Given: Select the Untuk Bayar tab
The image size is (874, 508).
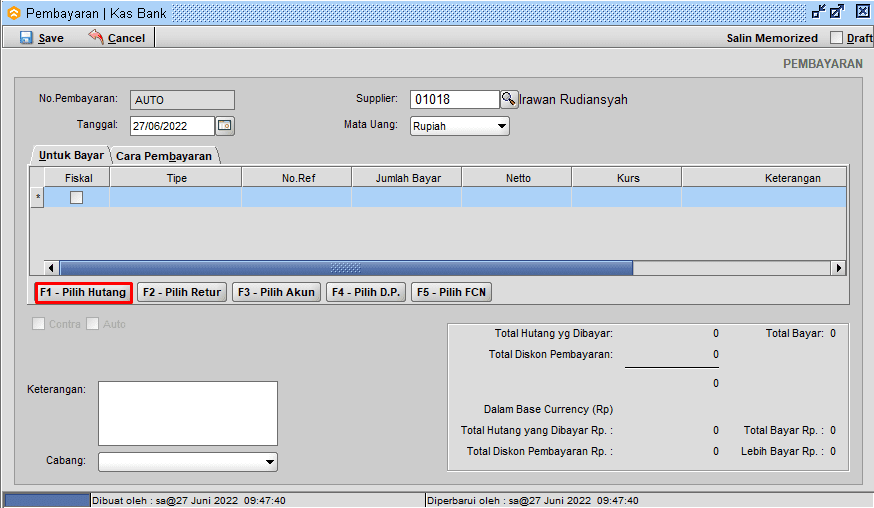Looking at the screenshot, I should click(70, 156).
